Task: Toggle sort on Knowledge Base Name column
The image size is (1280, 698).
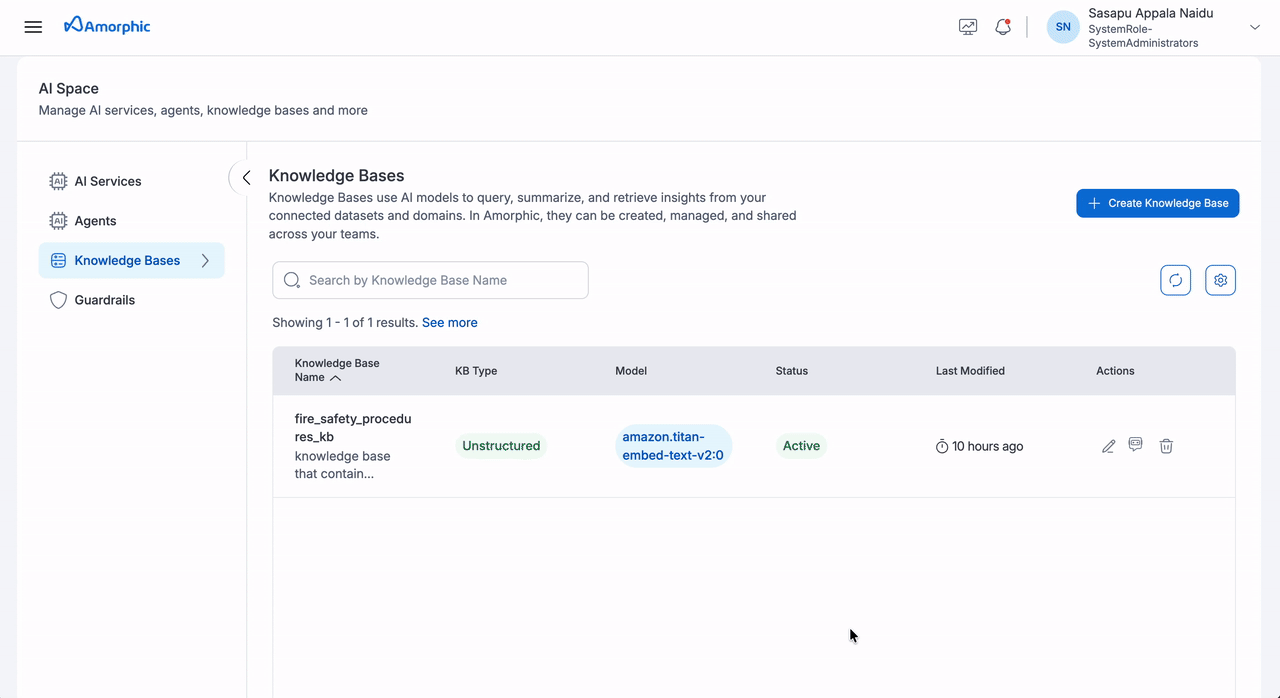Action: [x=336, y=378]
